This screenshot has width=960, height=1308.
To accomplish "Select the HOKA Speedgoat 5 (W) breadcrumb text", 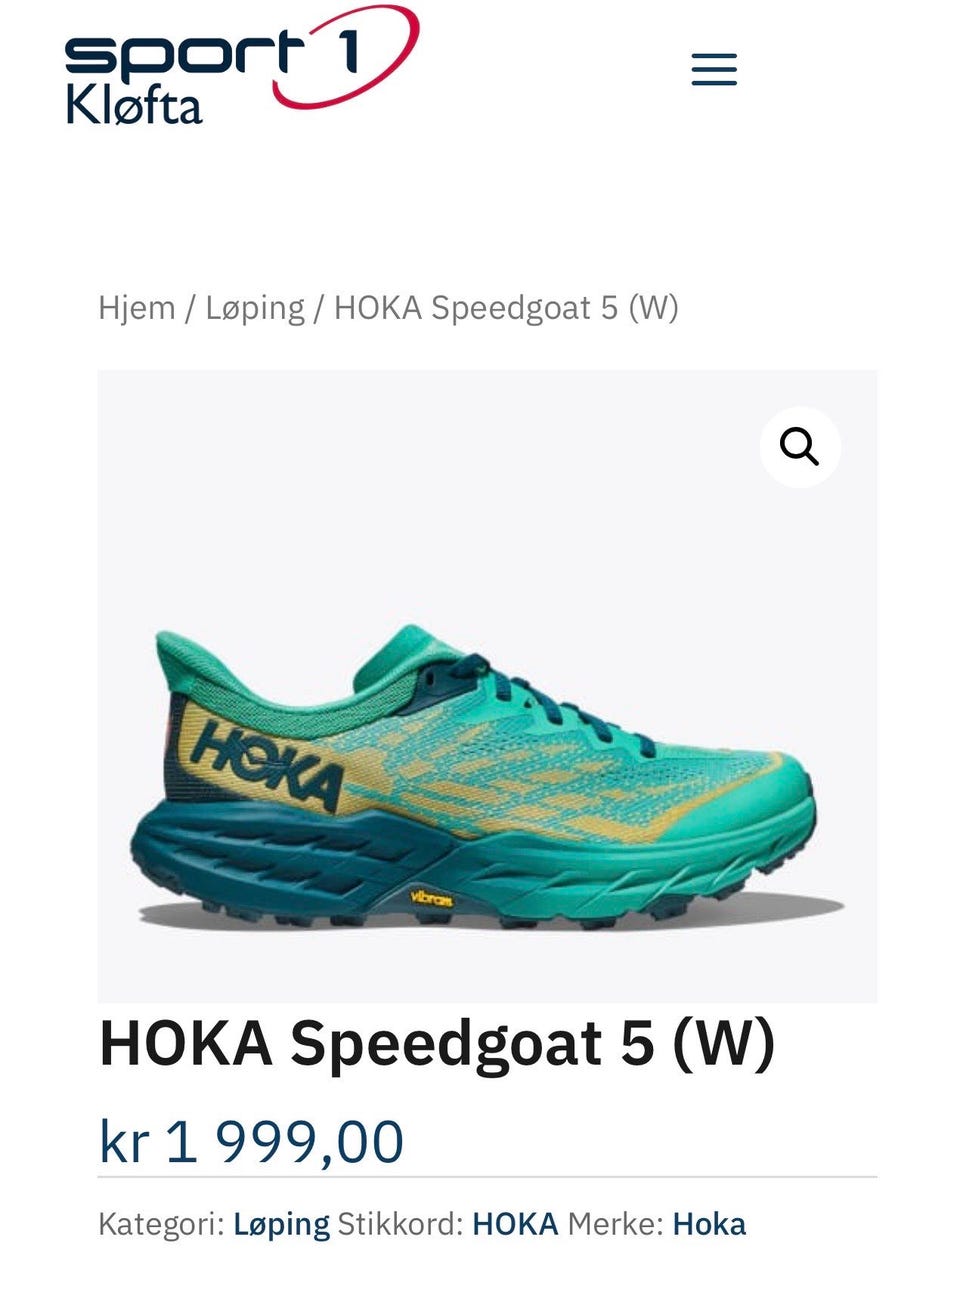I will click(506, 308).
